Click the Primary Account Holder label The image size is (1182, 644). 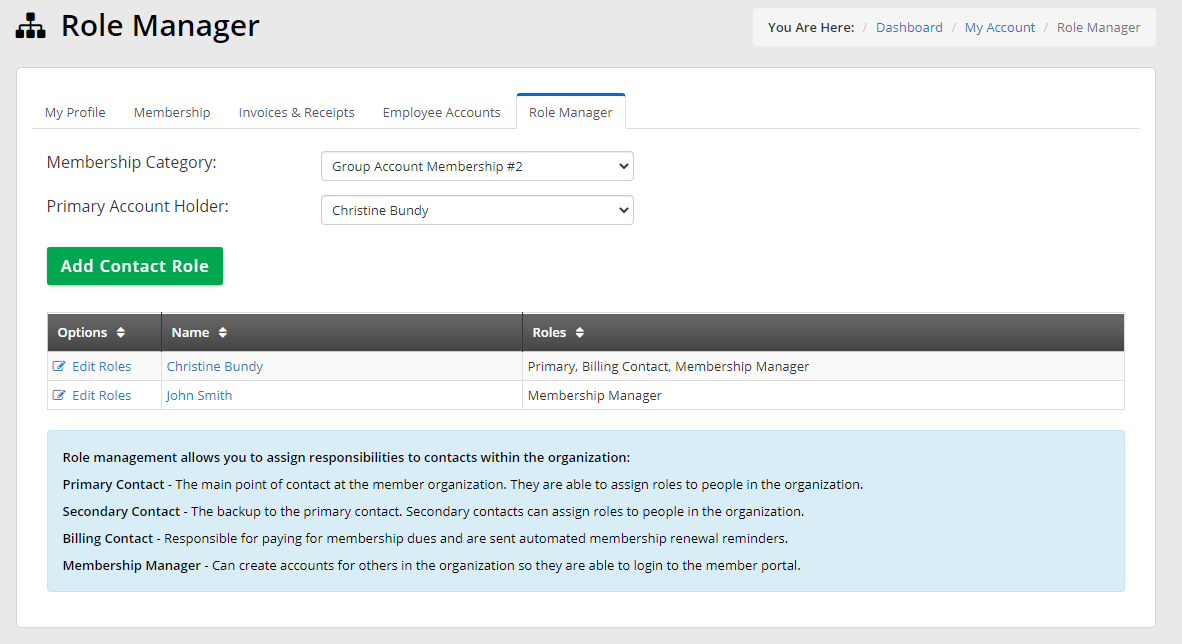[137, 206]
